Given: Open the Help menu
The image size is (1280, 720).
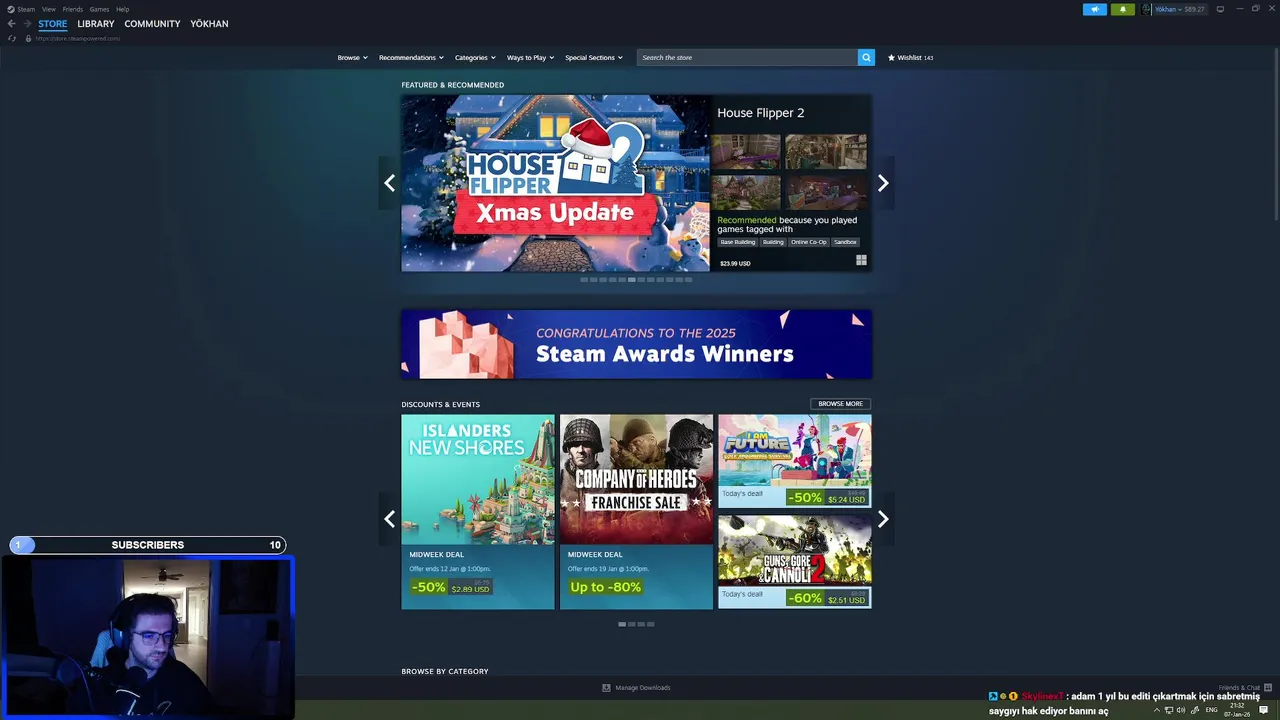Looking at the screenshot, I should [122, 9].
